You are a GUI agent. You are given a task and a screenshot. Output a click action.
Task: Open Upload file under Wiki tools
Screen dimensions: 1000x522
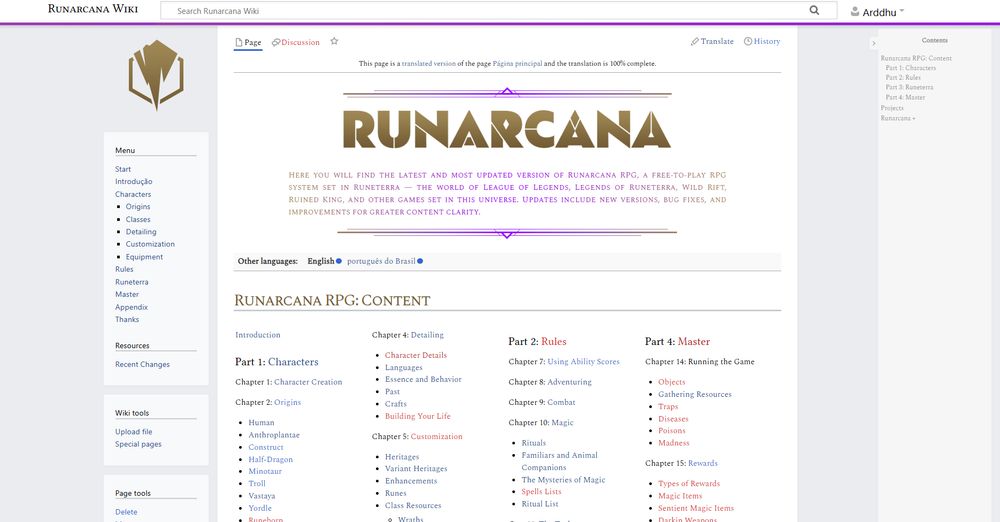pos(133,431)
